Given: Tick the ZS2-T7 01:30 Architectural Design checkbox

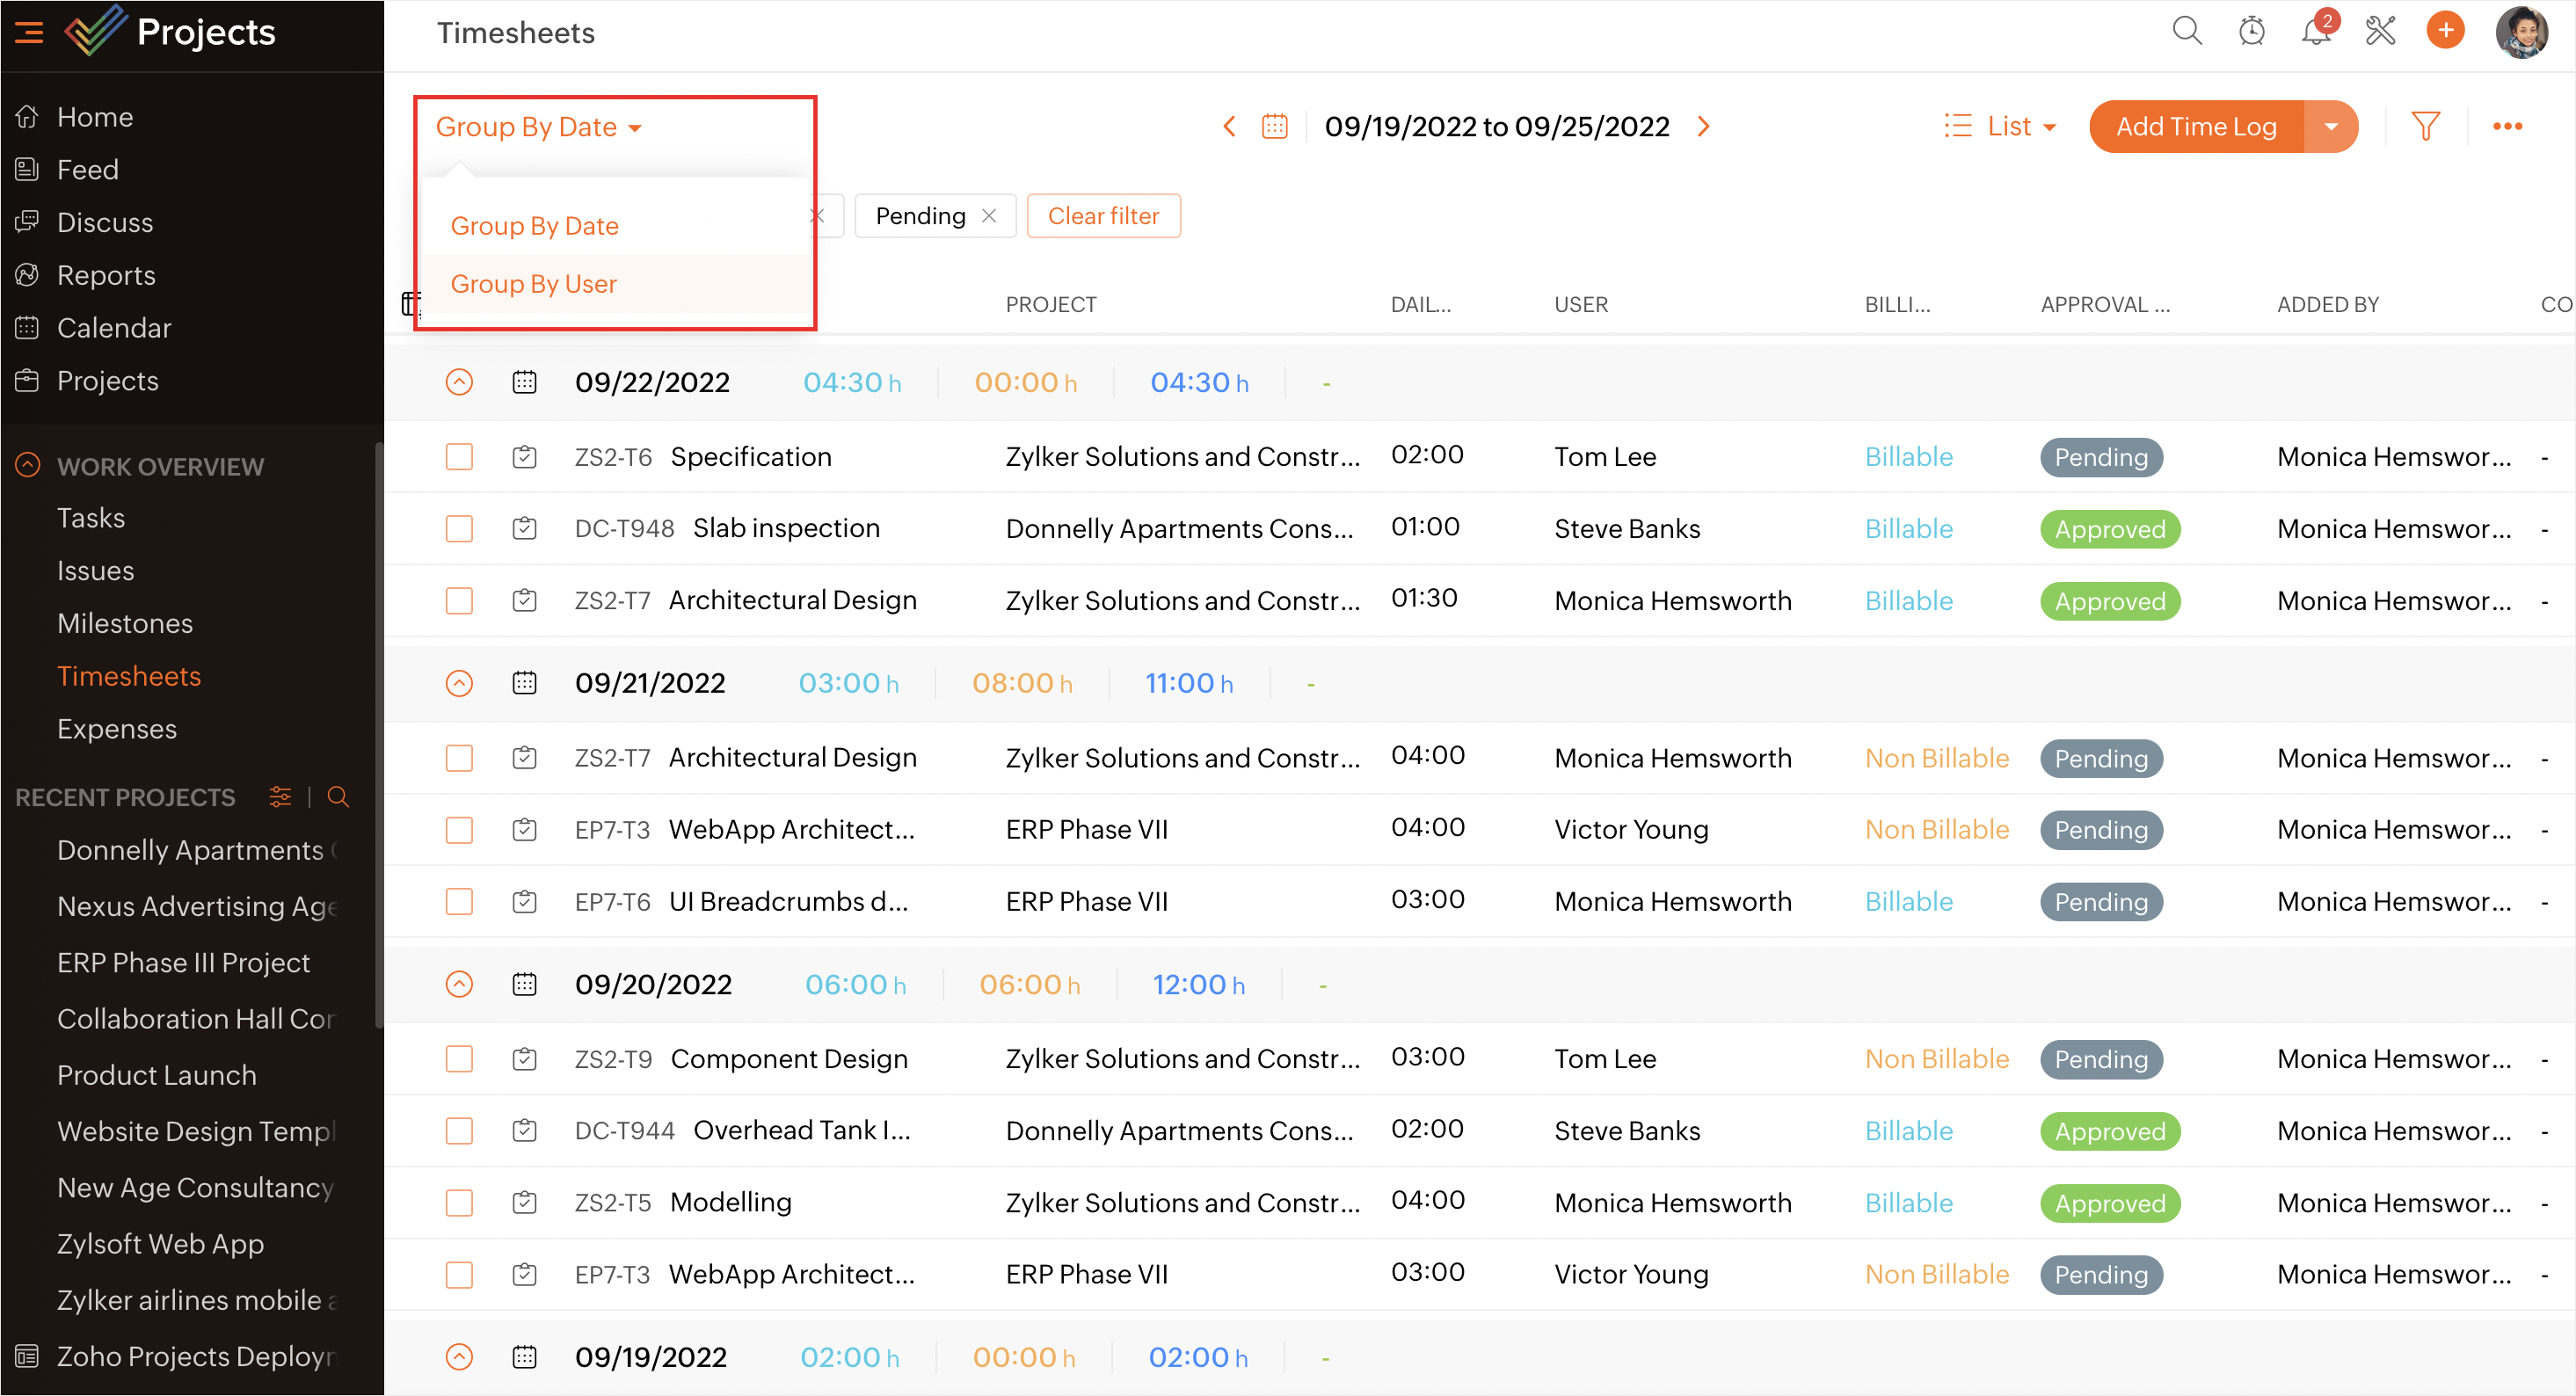Looking at the screenshot, I should tap(459, 601).
